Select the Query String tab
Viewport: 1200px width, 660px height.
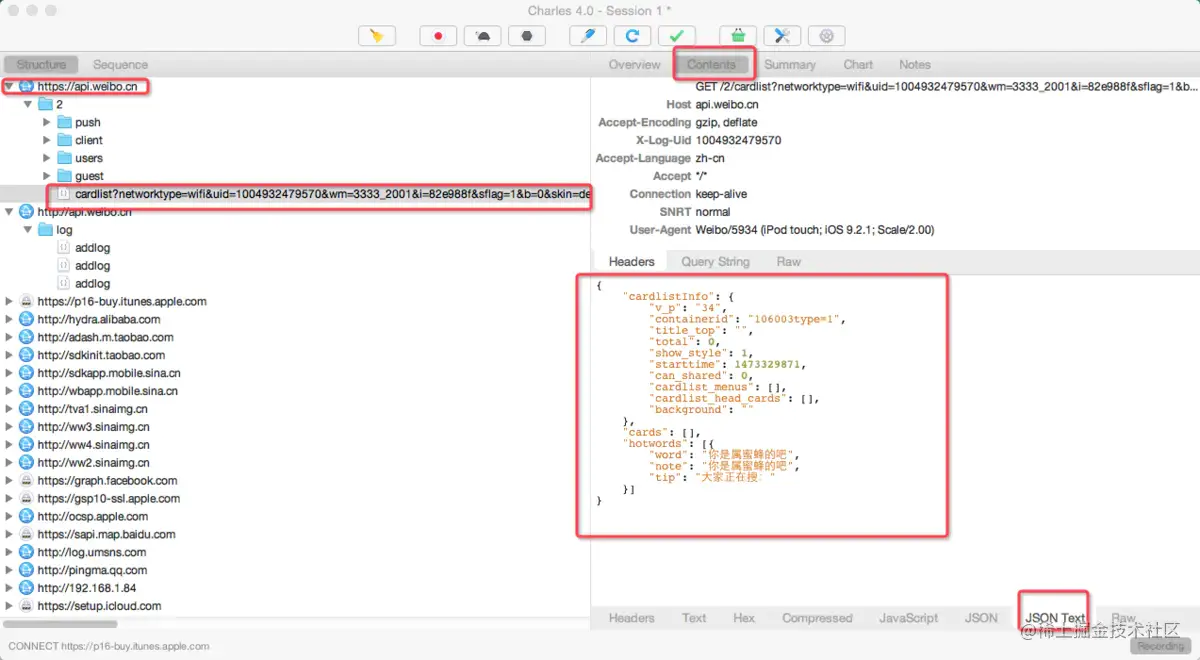pyautogui.click(x=715, y=261)
